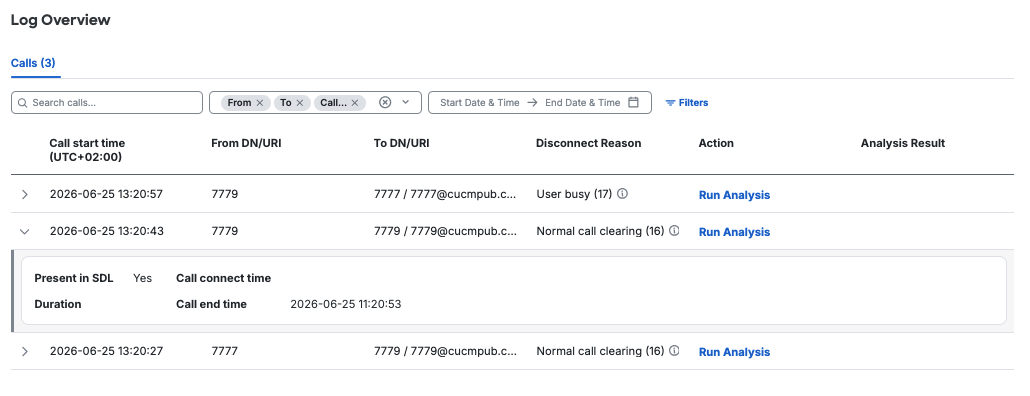Click the End Date & Time field
This screenshot has height=396, width=1030.
[583, 102]
